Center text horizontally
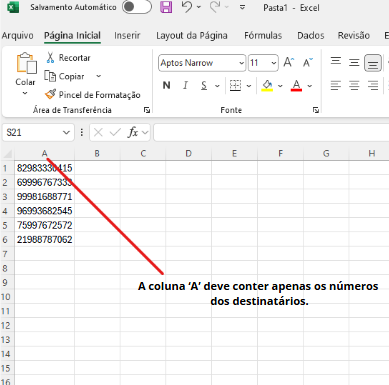Viewport: 389px width, 385px height. [354, 86]
